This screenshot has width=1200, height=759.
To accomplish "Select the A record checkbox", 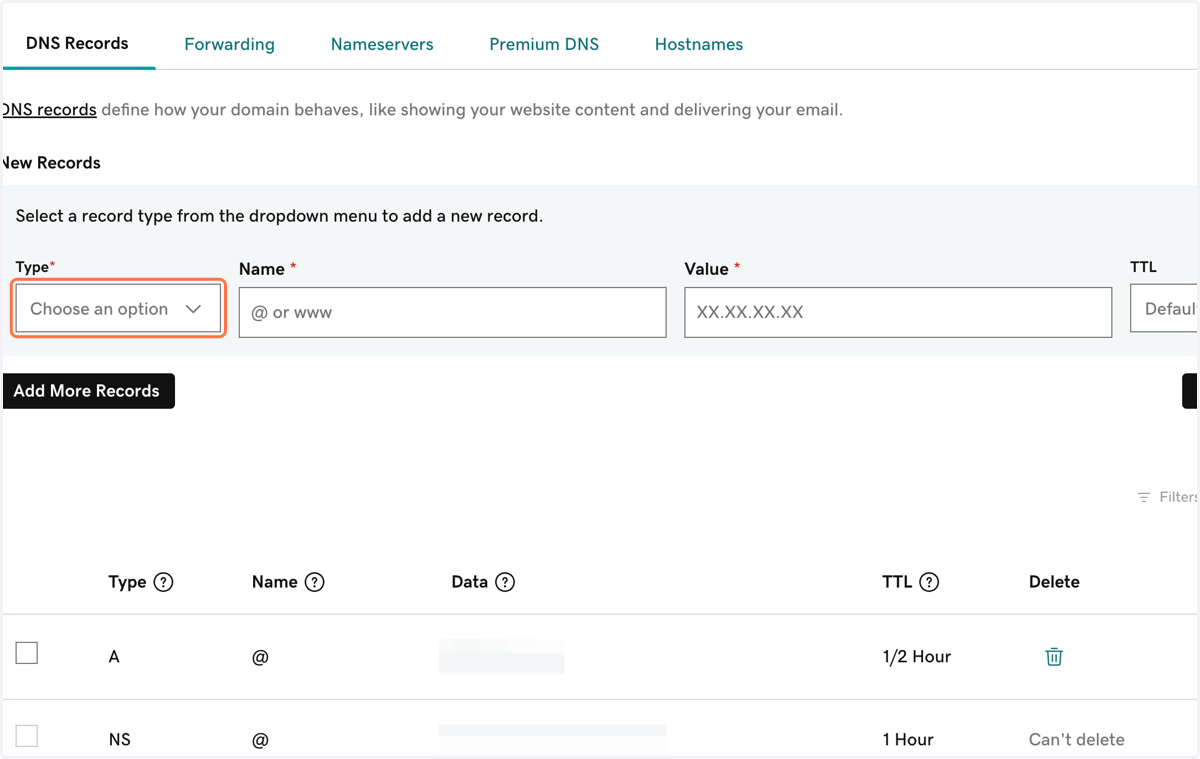I will [27, 653].
